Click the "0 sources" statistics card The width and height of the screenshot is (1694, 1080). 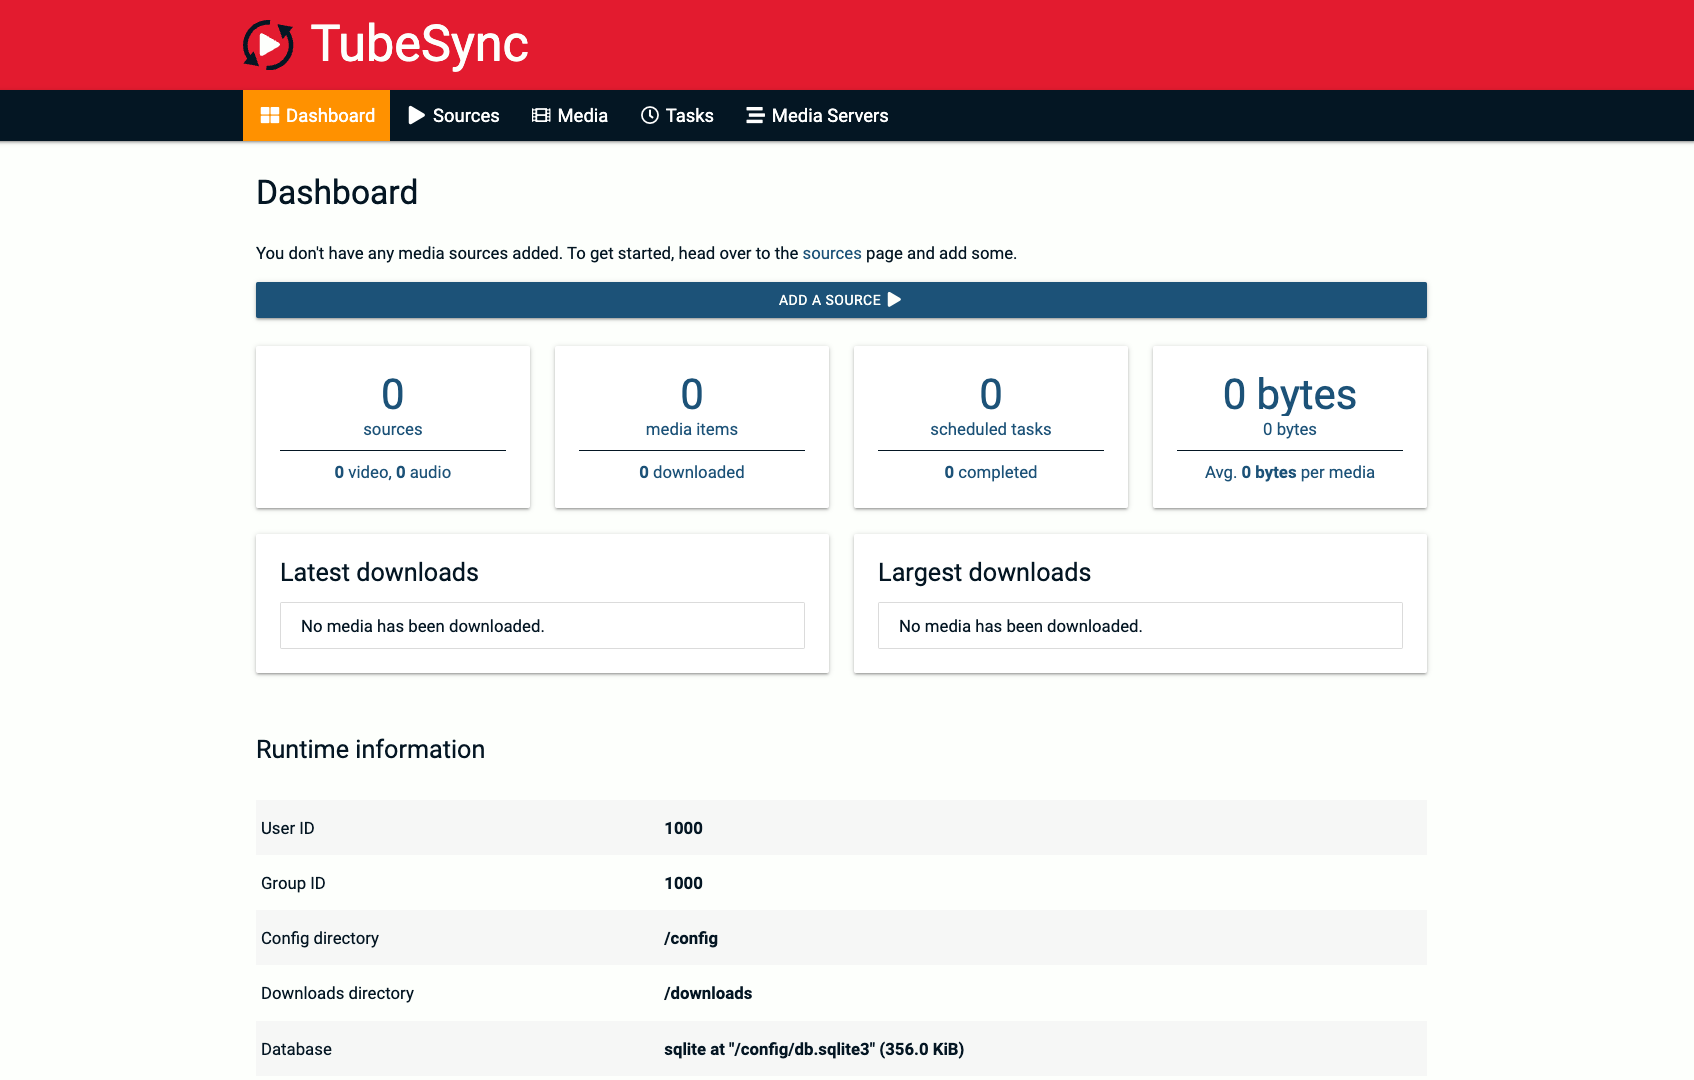coord(392,405)
